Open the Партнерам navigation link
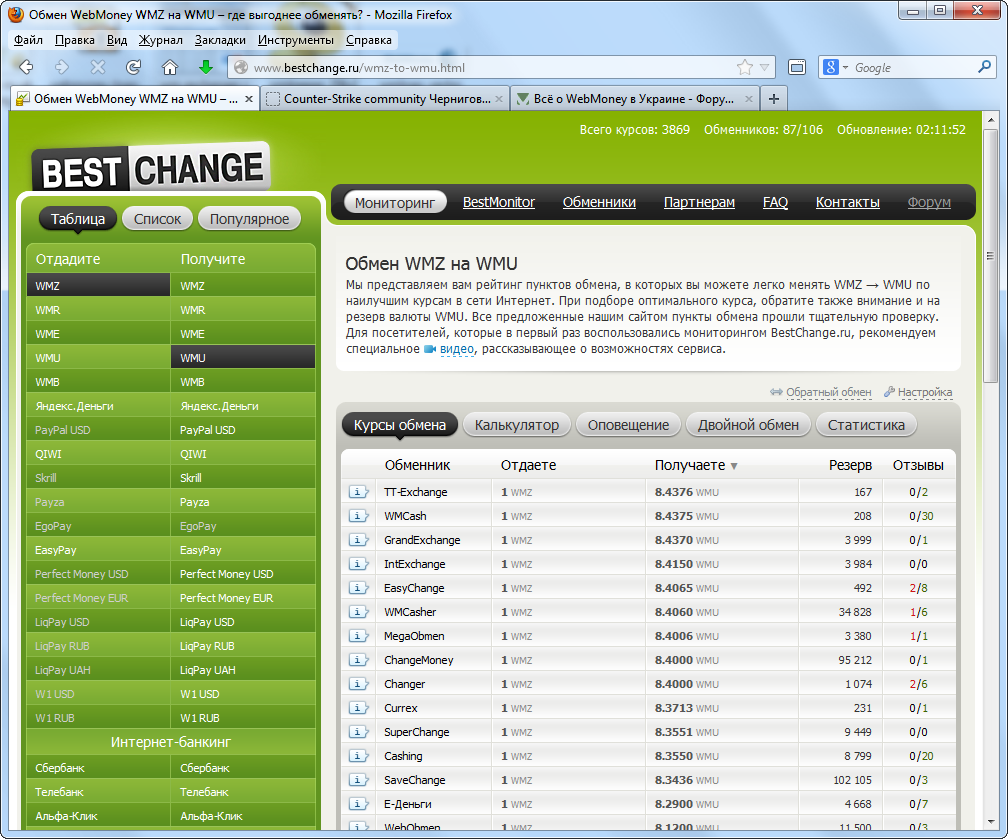The height and width of the screenshot is (839, 1008). tap(699, 203)
